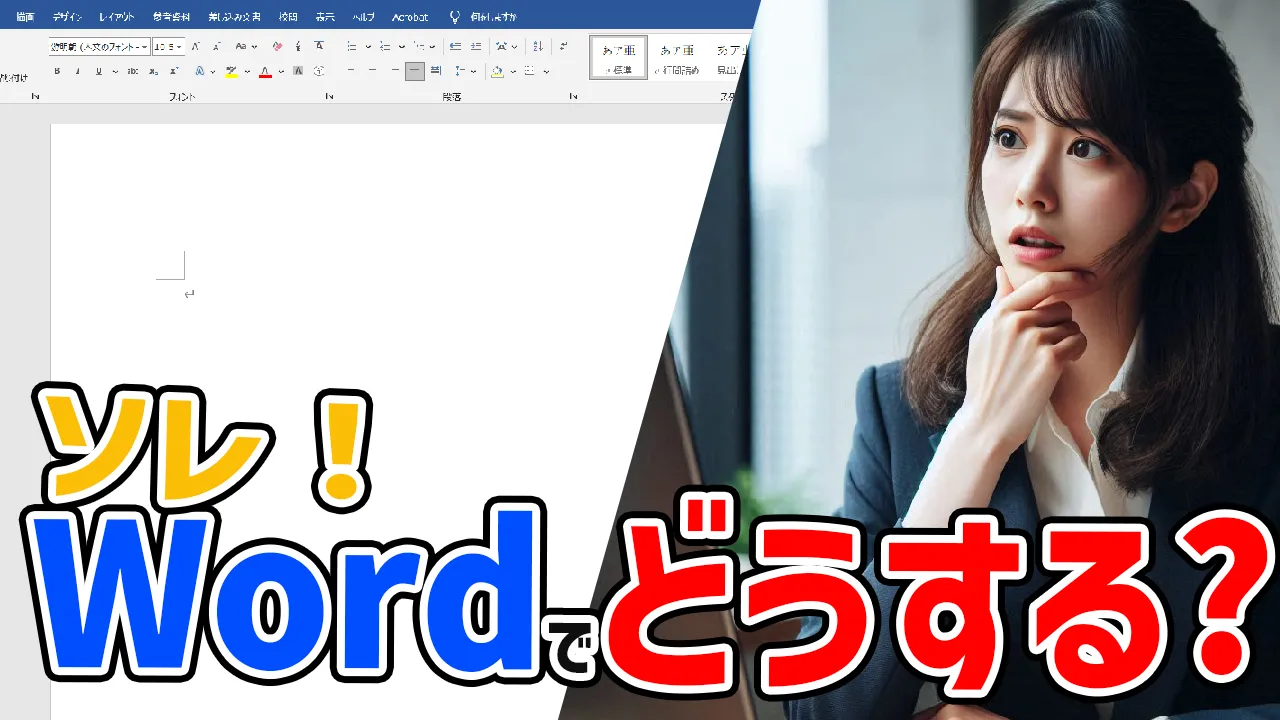Apply strikethrough formatting

(133, 70)
